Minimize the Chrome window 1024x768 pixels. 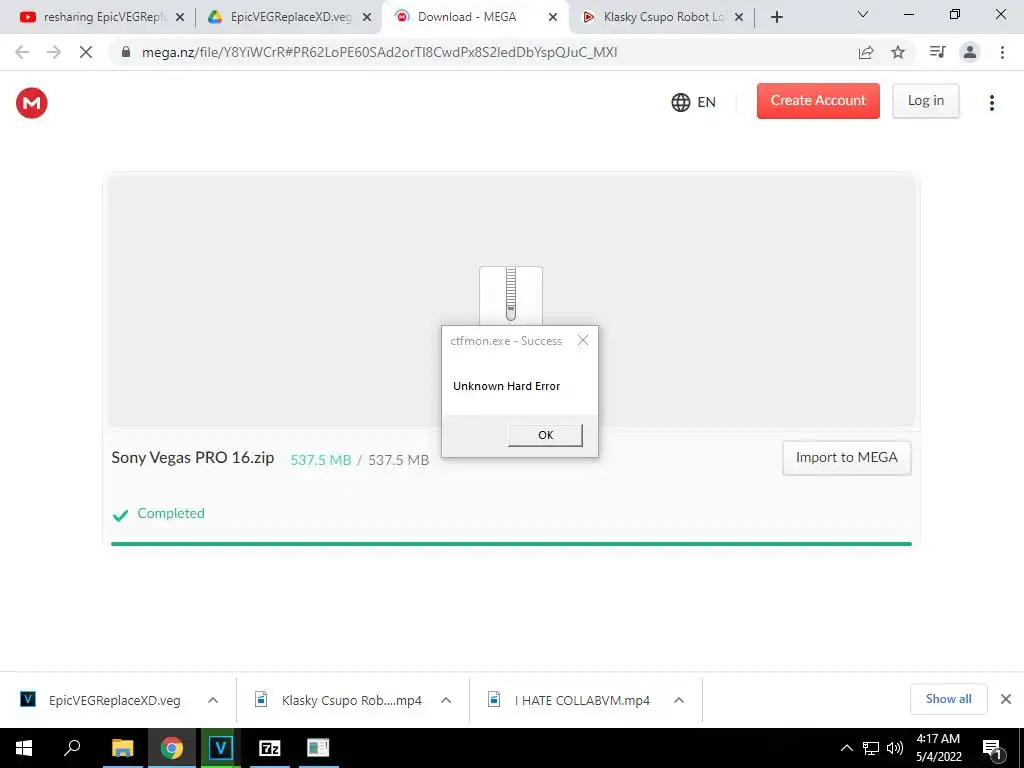click(908, 14)
